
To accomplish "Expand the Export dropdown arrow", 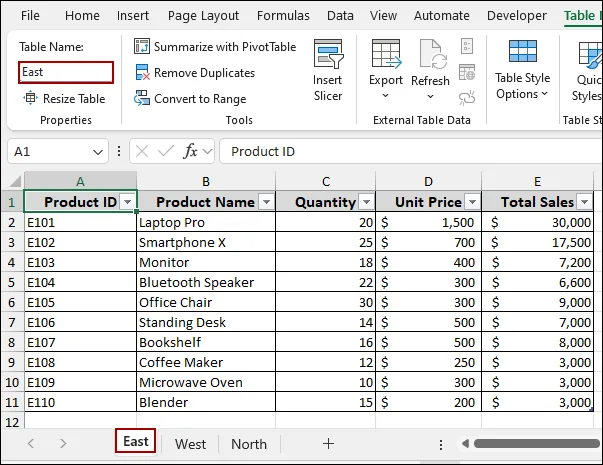I will (x=386, y=96).
